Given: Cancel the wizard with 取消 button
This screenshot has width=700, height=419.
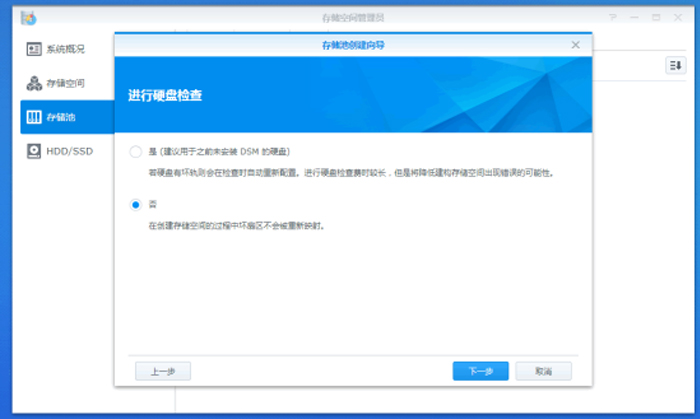Looking at the screenshot, I should [x=543, y=371].
